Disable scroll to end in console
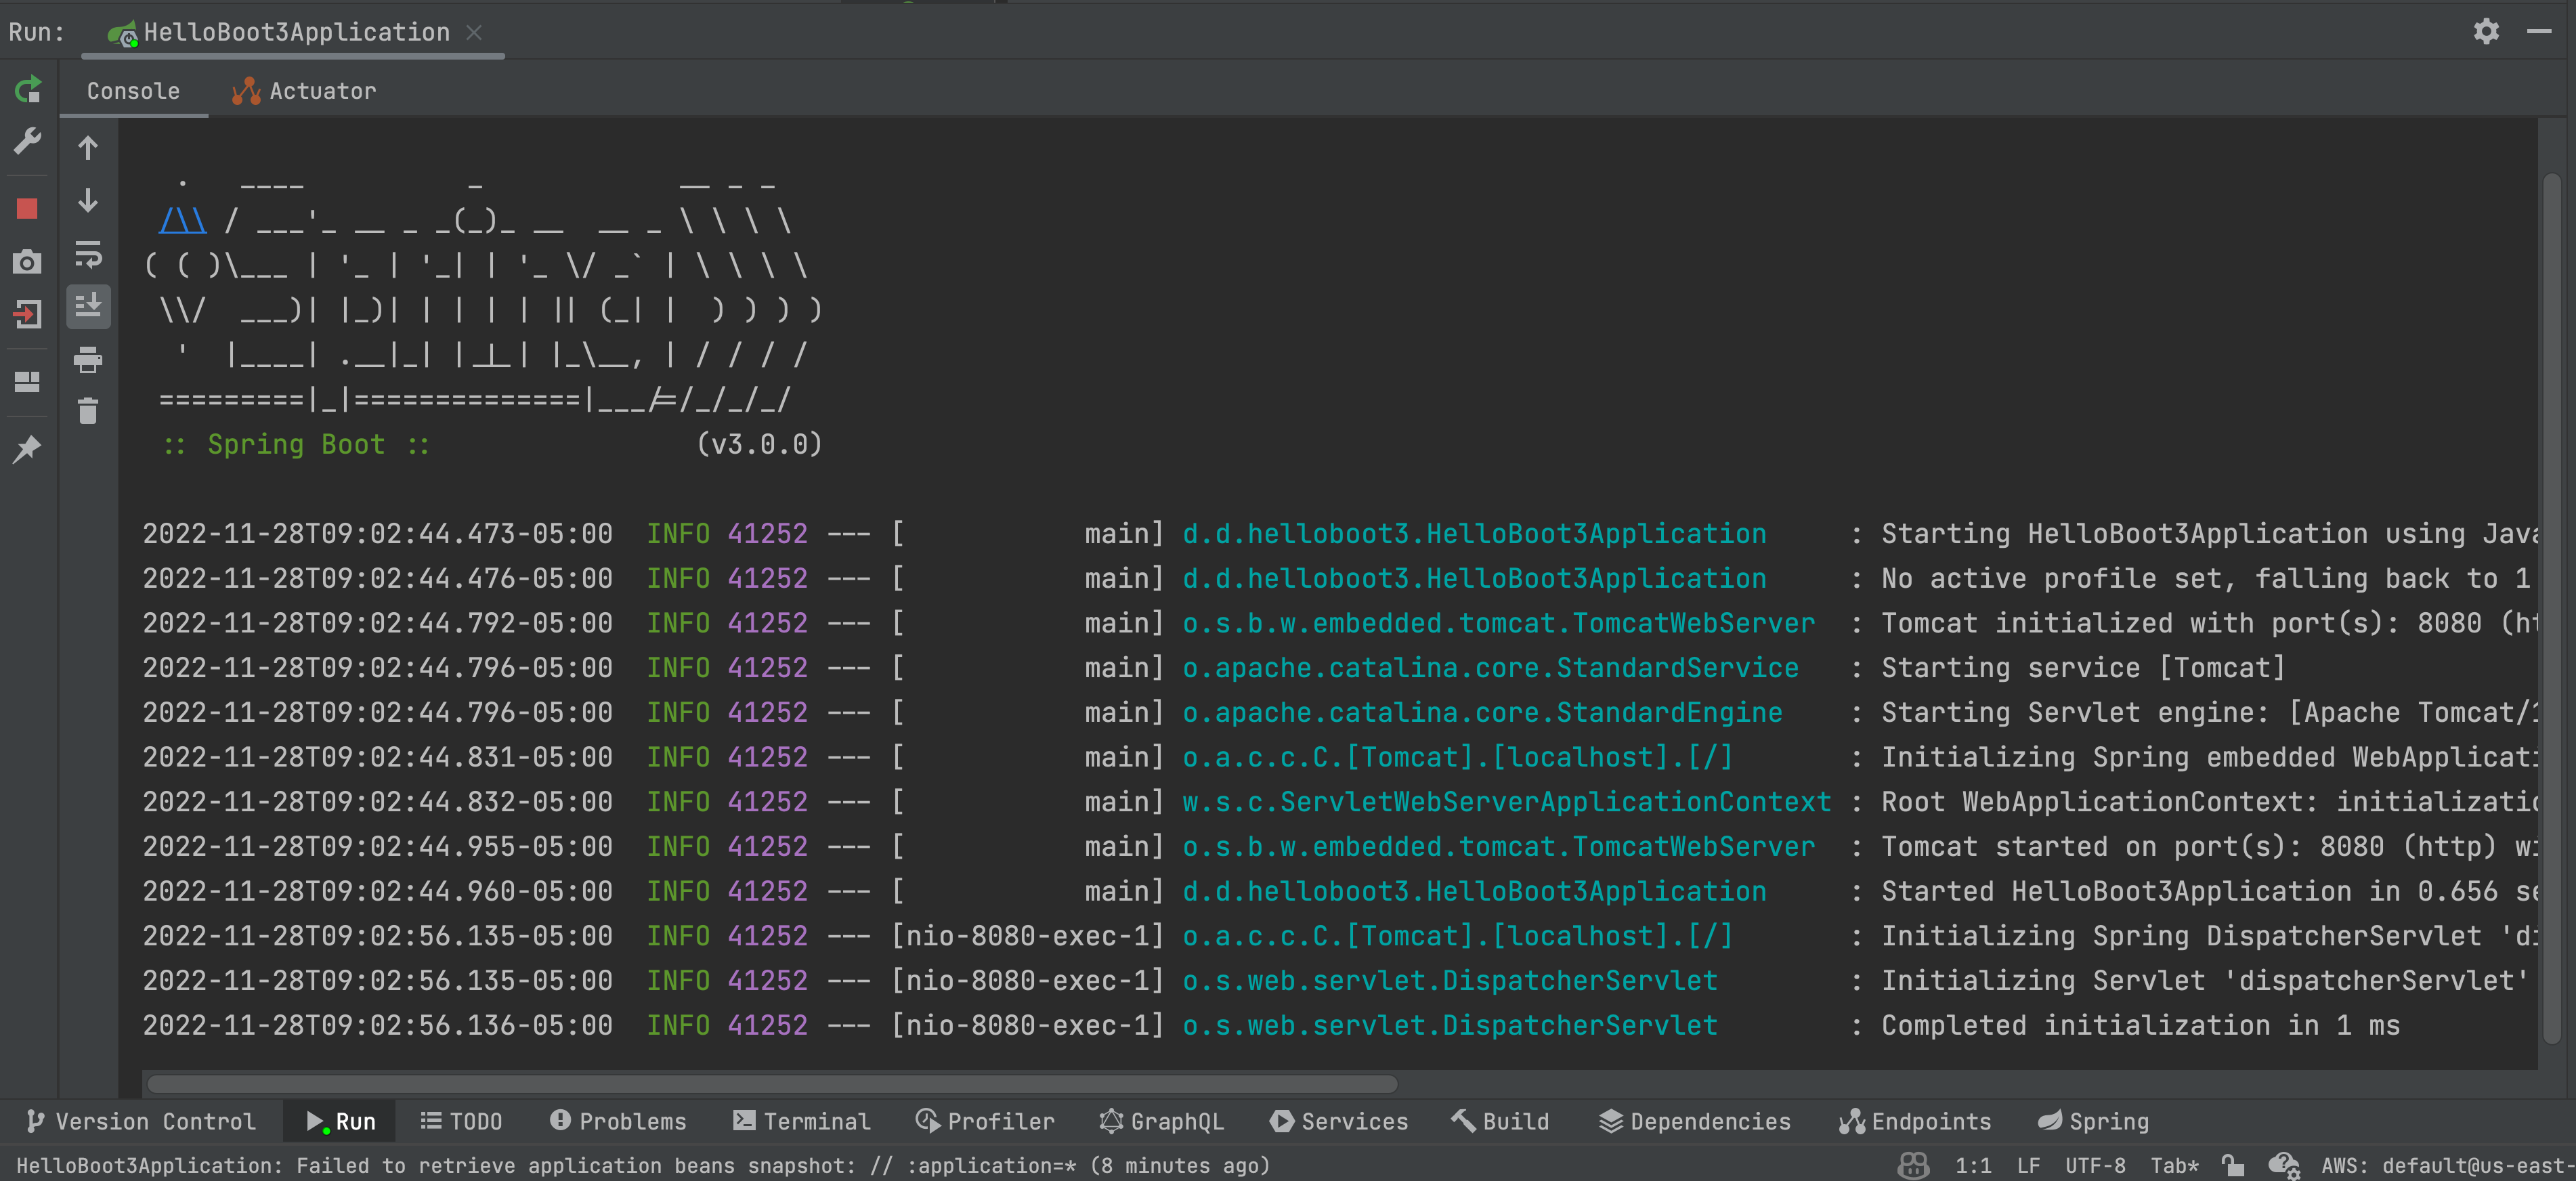 click(x=88, y=307)
